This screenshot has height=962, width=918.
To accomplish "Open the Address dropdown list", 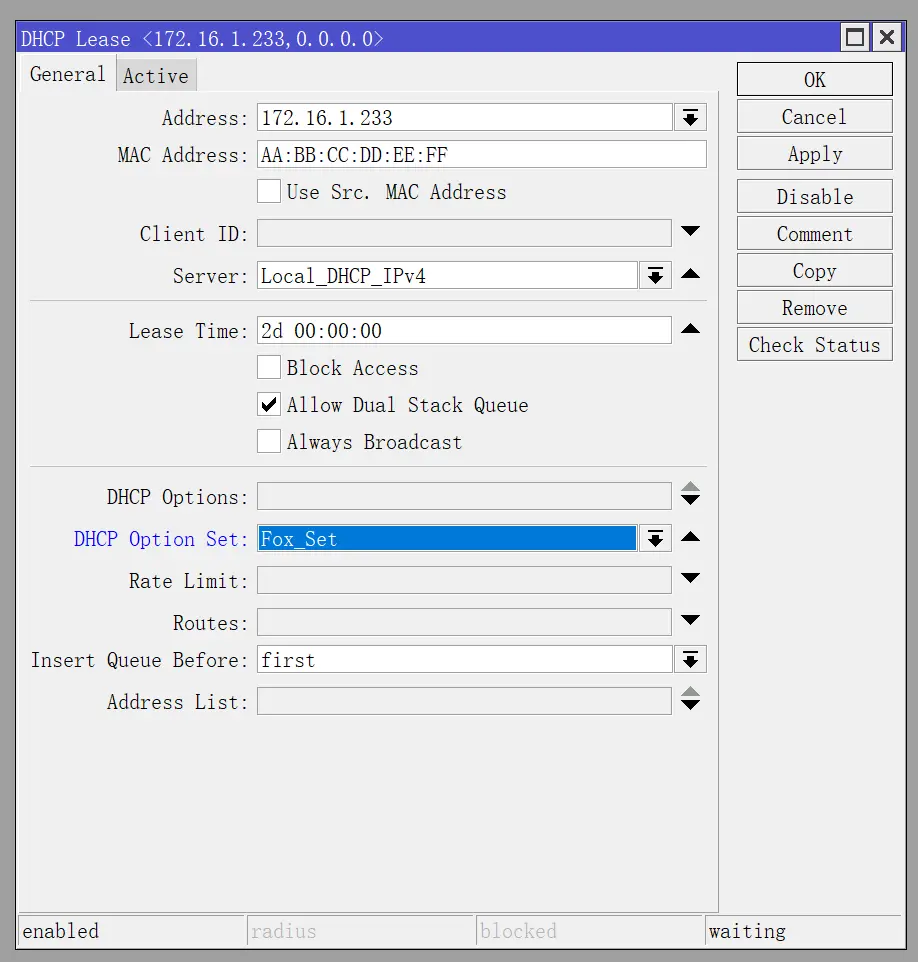I will (x=690, y=117).
